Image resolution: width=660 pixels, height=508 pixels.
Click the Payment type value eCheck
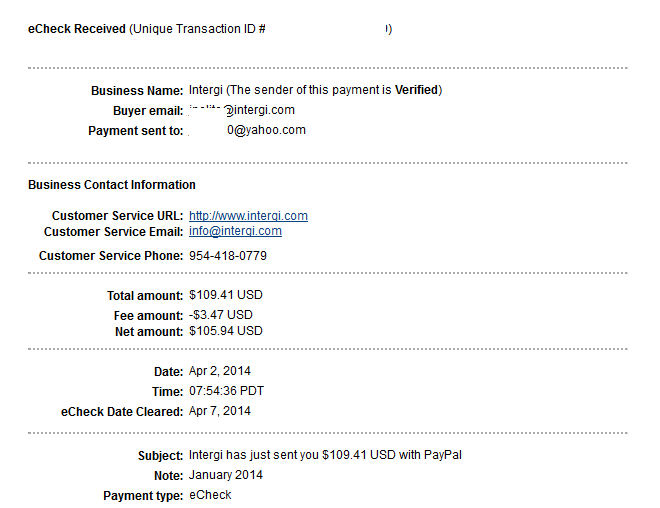(210, 495)
